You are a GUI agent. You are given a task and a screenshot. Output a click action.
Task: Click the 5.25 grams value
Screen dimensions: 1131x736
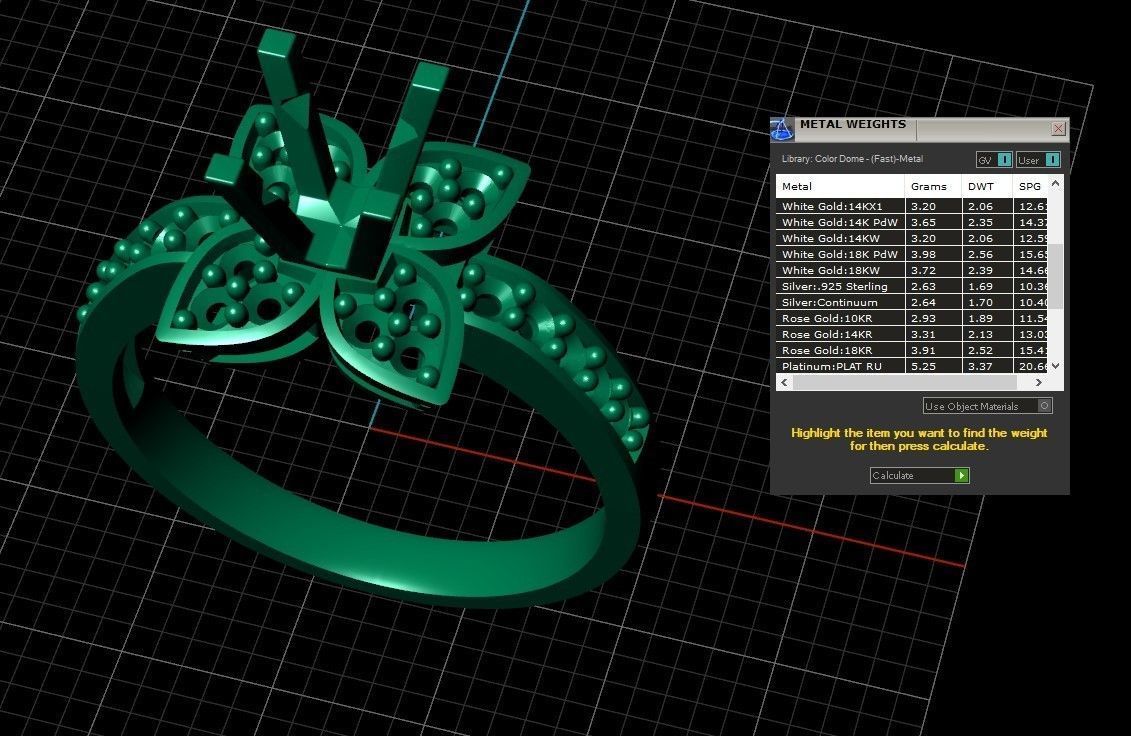click(923, 366)
